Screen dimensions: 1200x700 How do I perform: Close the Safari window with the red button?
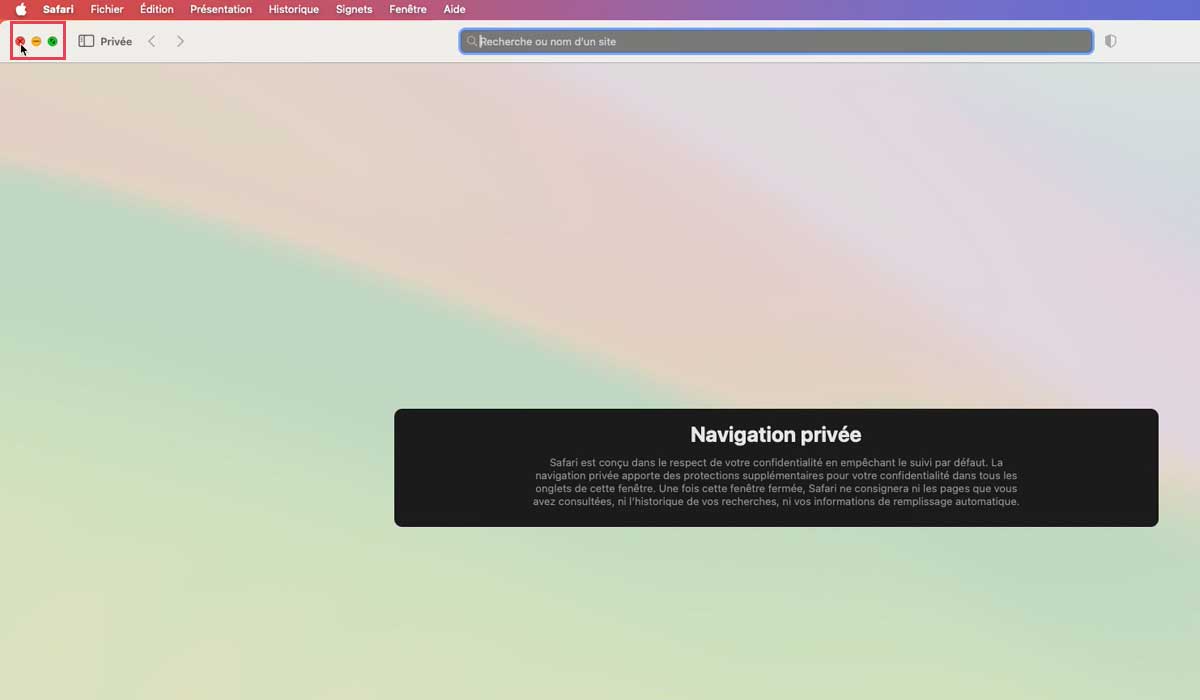tap(20, 41)
